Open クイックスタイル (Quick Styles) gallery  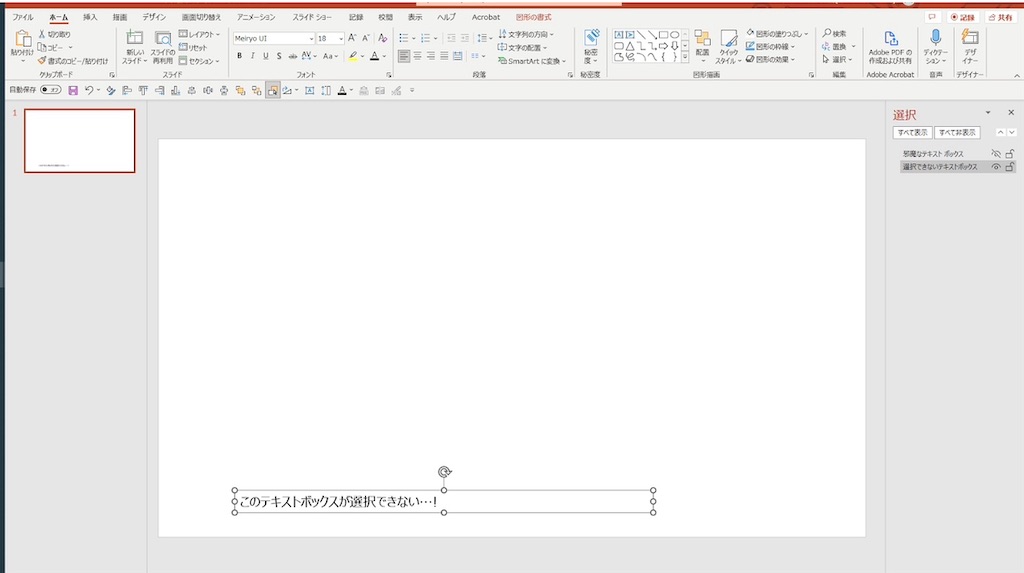coord(728,46)
